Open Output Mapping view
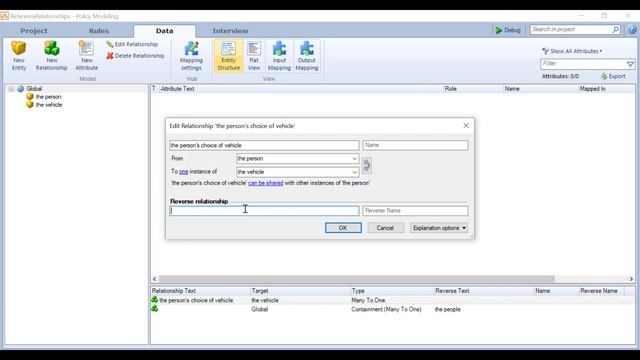 click(307, 56)
